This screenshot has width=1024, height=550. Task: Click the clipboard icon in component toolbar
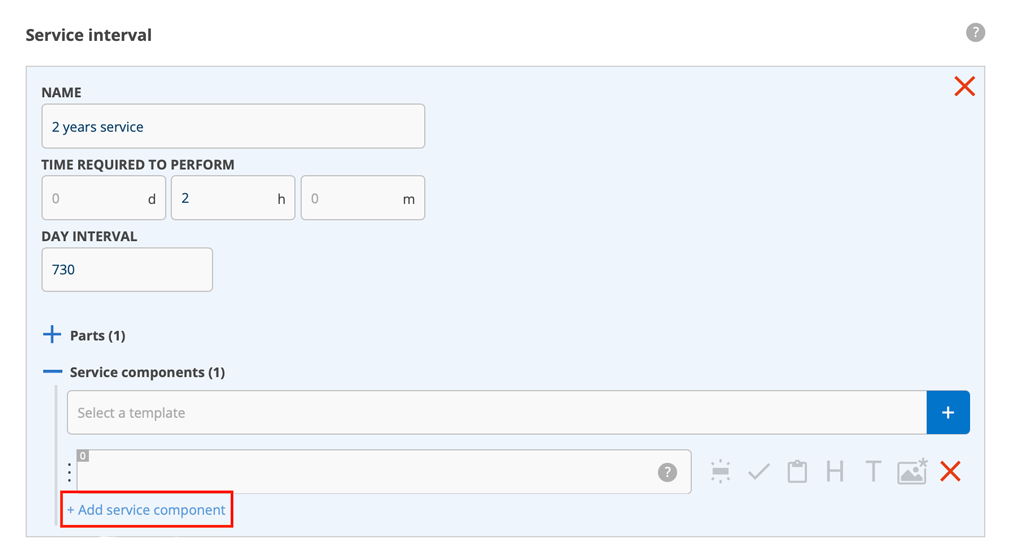pos(797,472)
